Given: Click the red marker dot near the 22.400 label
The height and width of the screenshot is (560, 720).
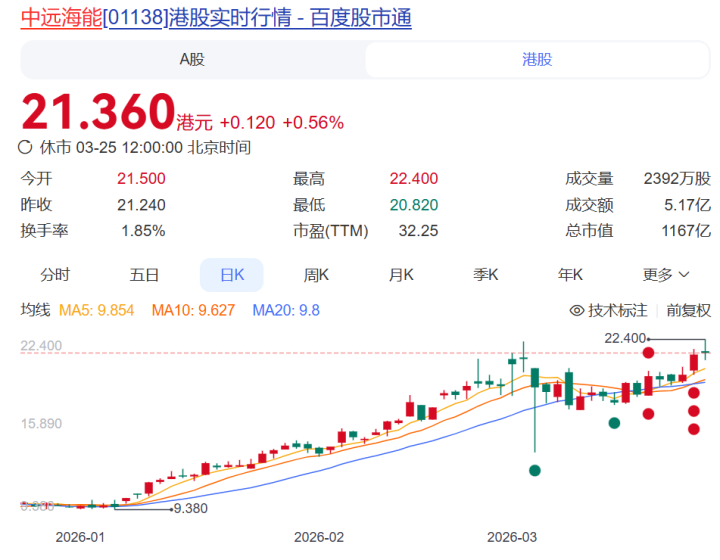Looking at the screenshot, I should (648, 353).
